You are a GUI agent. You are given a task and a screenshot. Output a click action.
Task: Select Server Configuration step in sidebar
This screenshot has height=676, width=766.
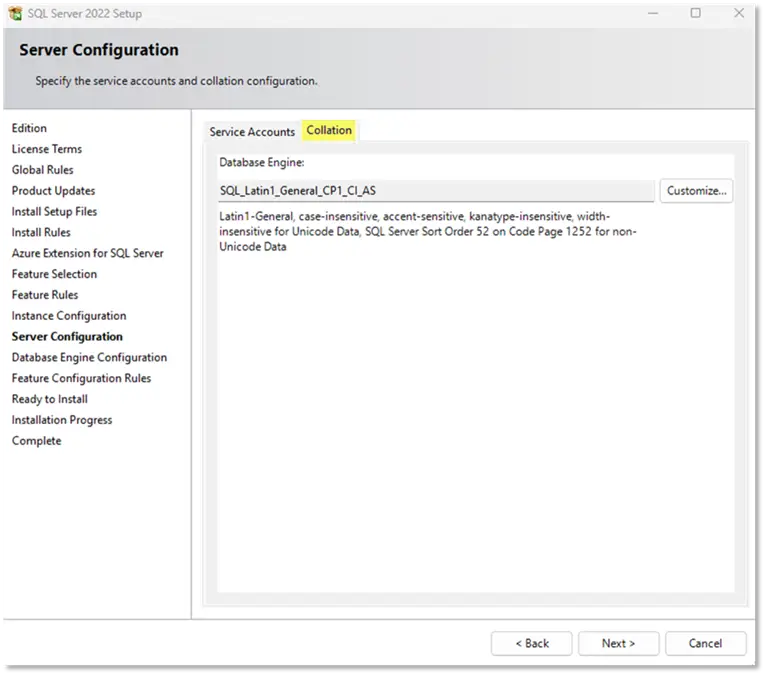[67, 337]
